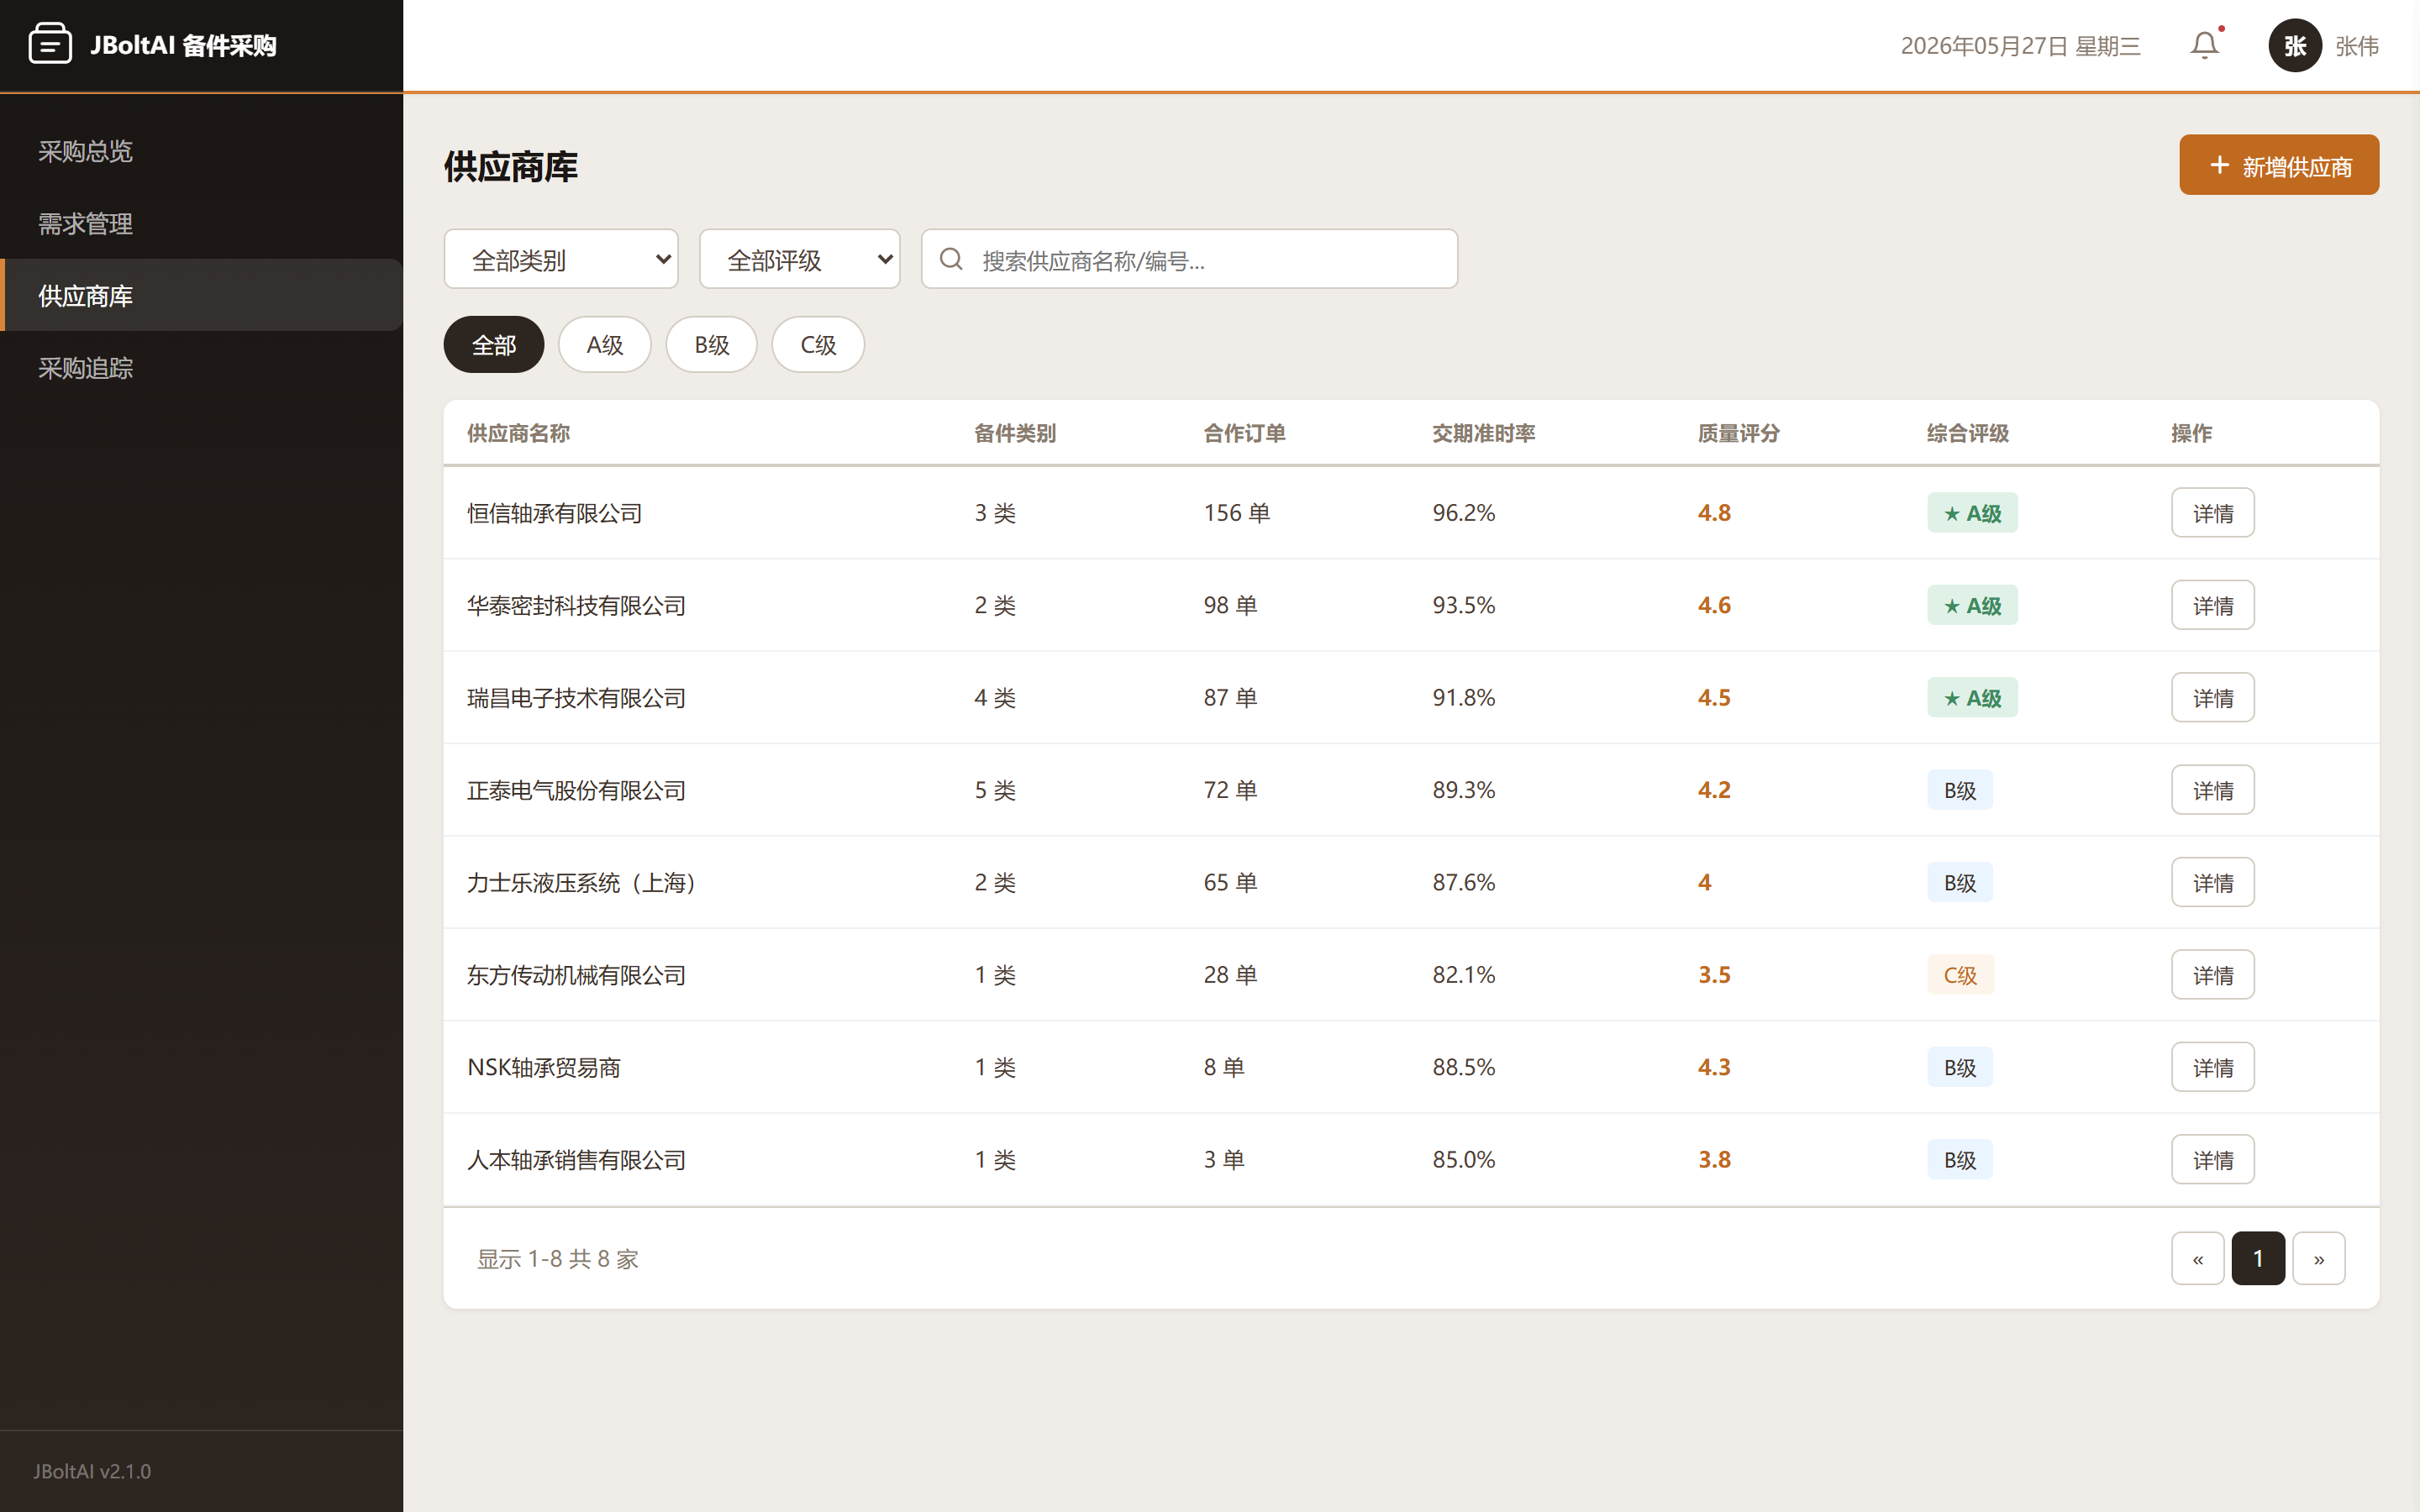Screen dimensions: 2420x1512
Task: Click B级 badge for 正泰电气股份有限公司
Action: click(x=1959, y=790)
